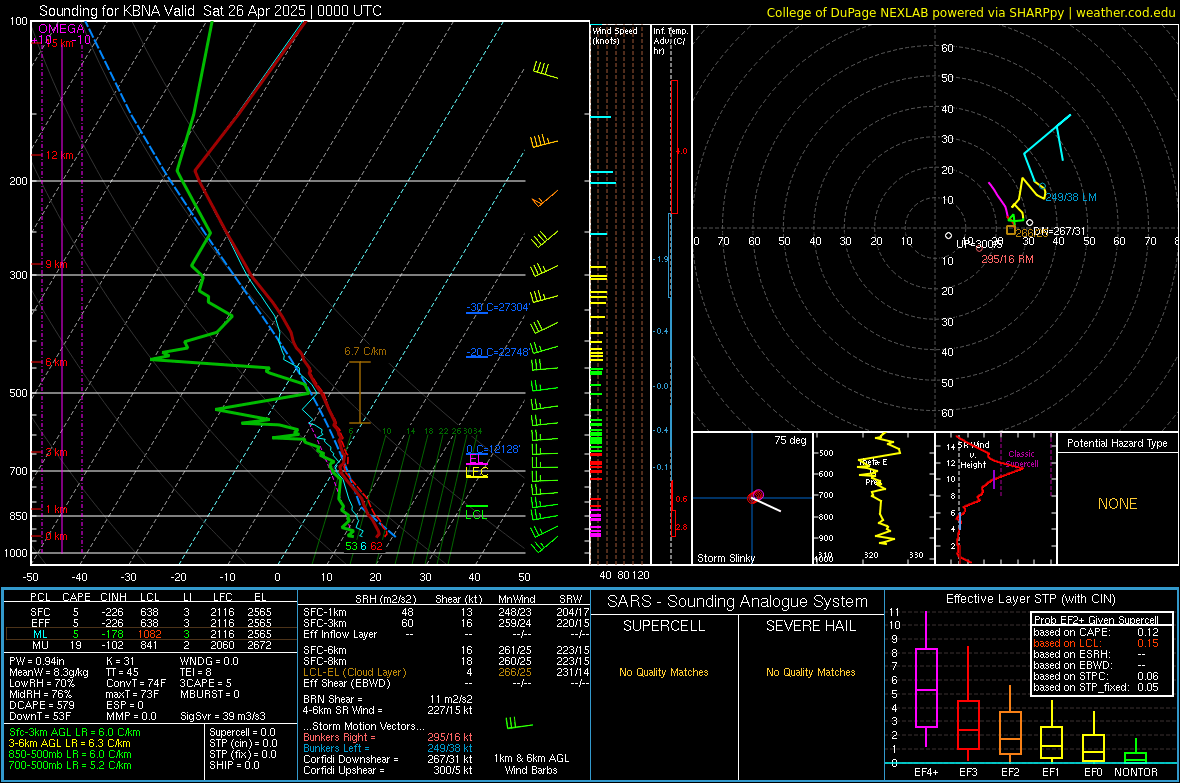Click the red based on LCL: 0.15 line

[x=1096, y=643]
